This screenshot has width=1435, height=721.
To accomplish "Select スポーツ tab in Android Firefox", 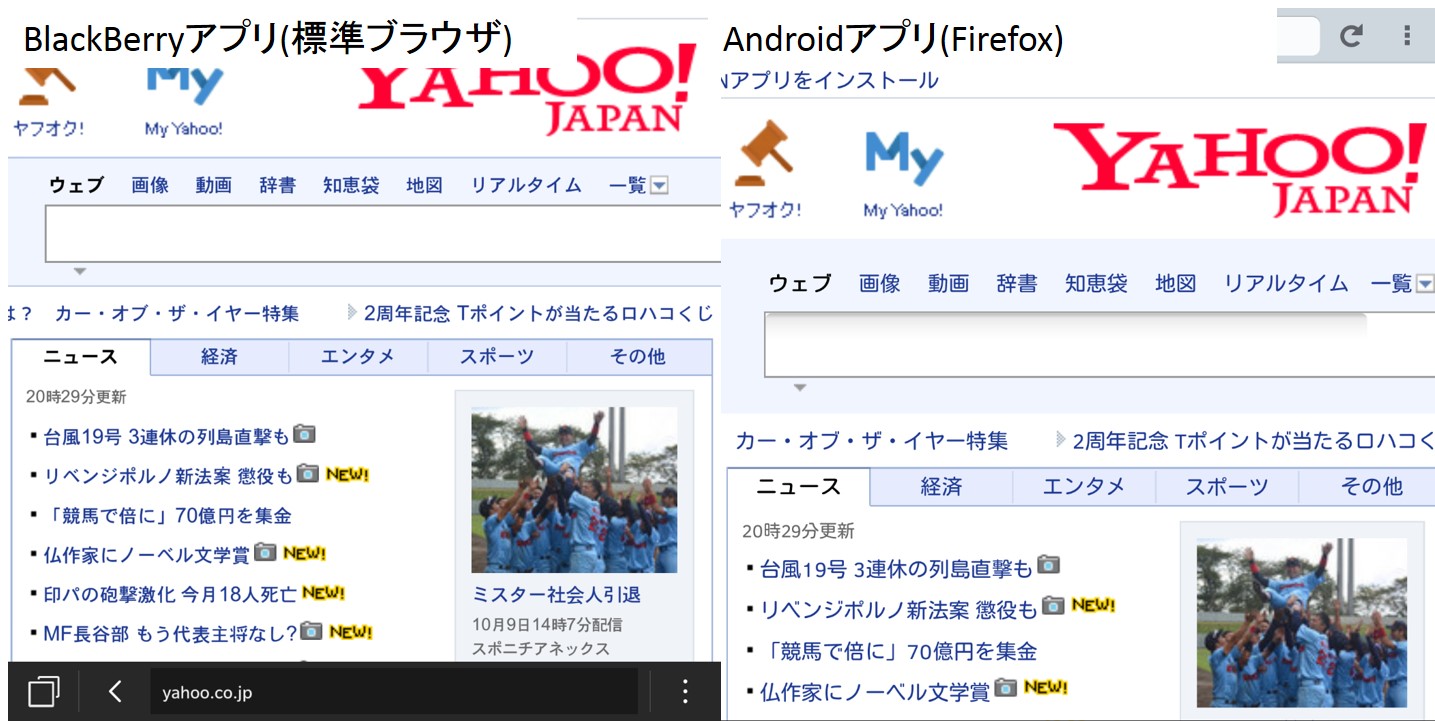I will [x=1227, y=487].
